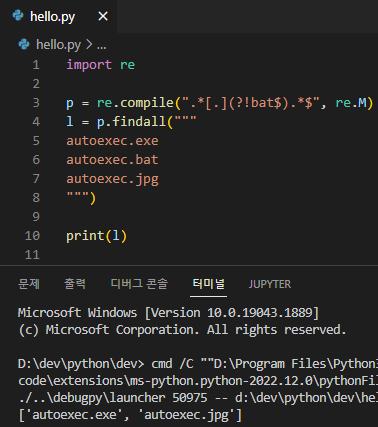This screenshot has width=378, height=427.
Task: Click the re.compile call text
Action: click(x=135, y=103)
